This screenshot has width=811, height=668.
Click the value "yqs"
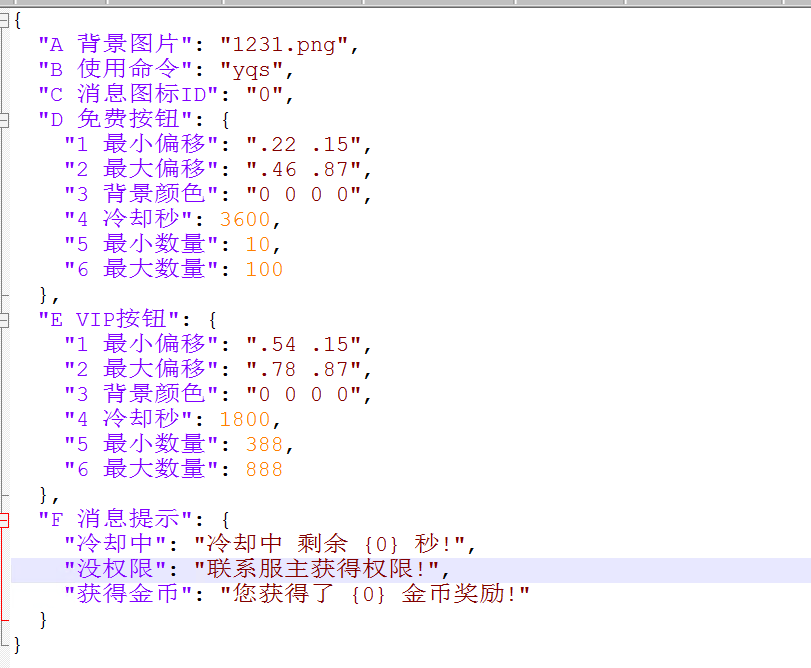(251, 69)
